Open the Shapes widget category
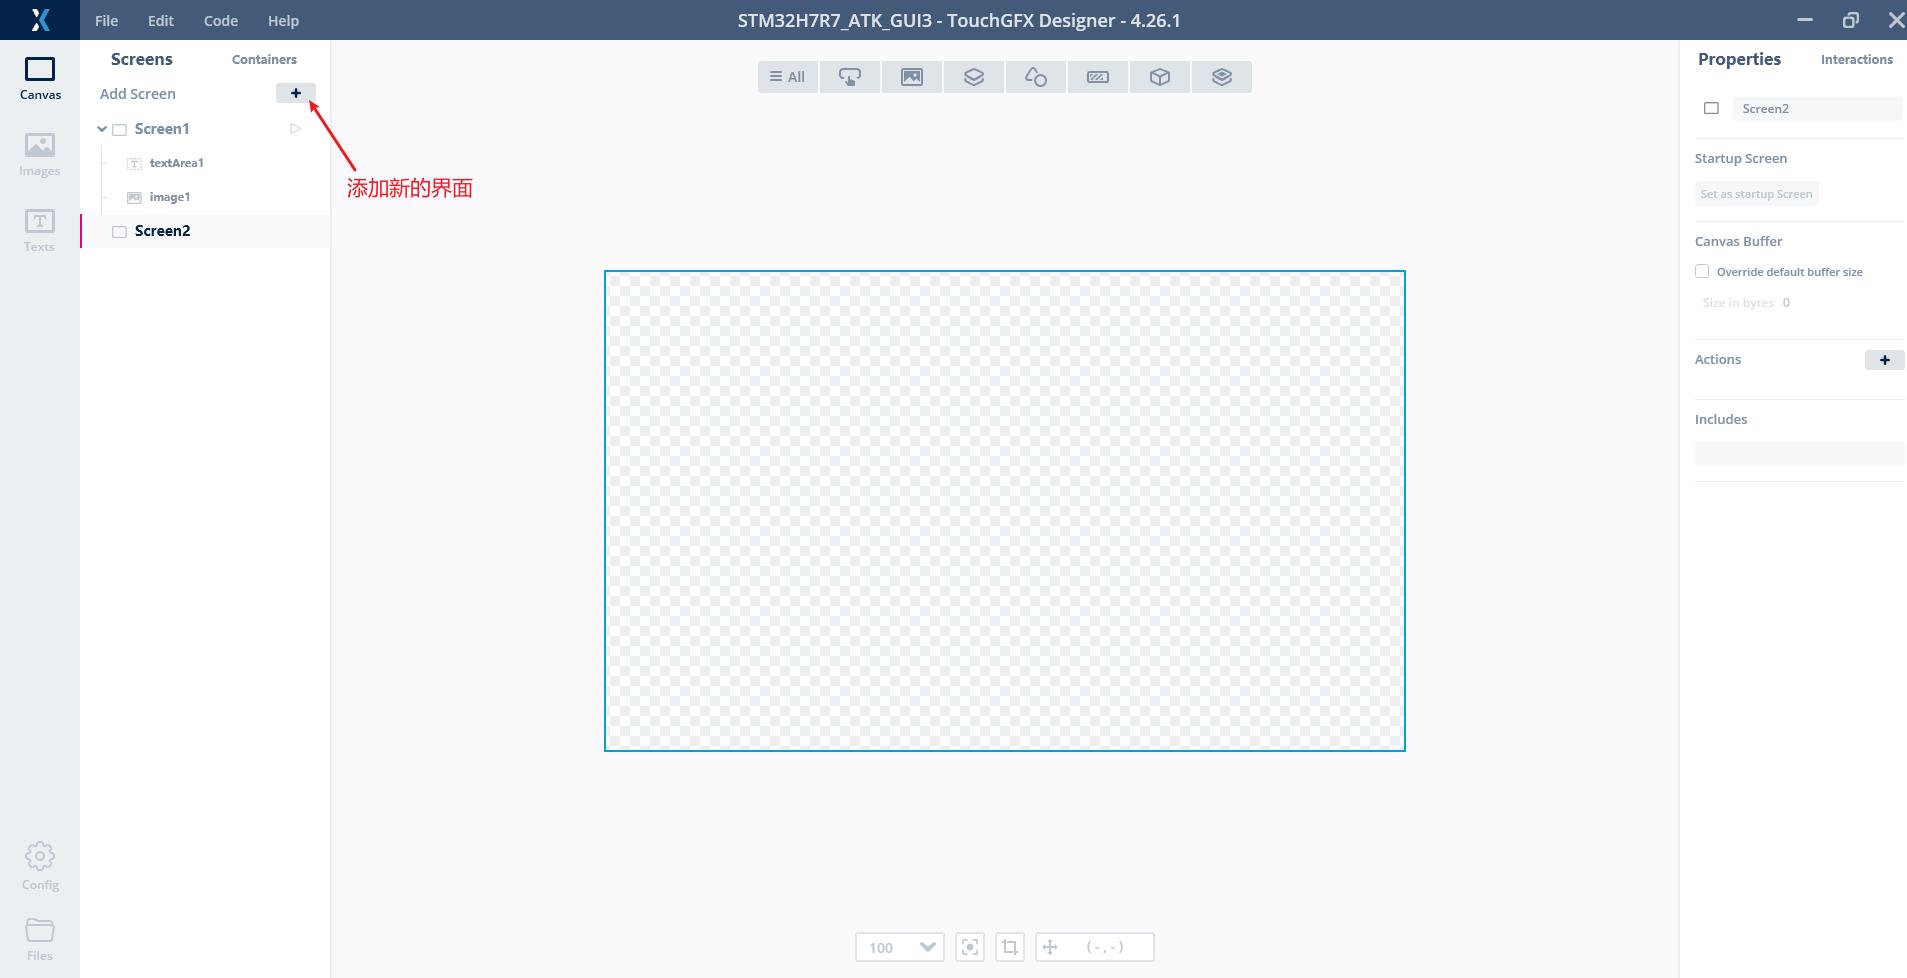This screenshot has height=978, width=1907. (1036, 77)
